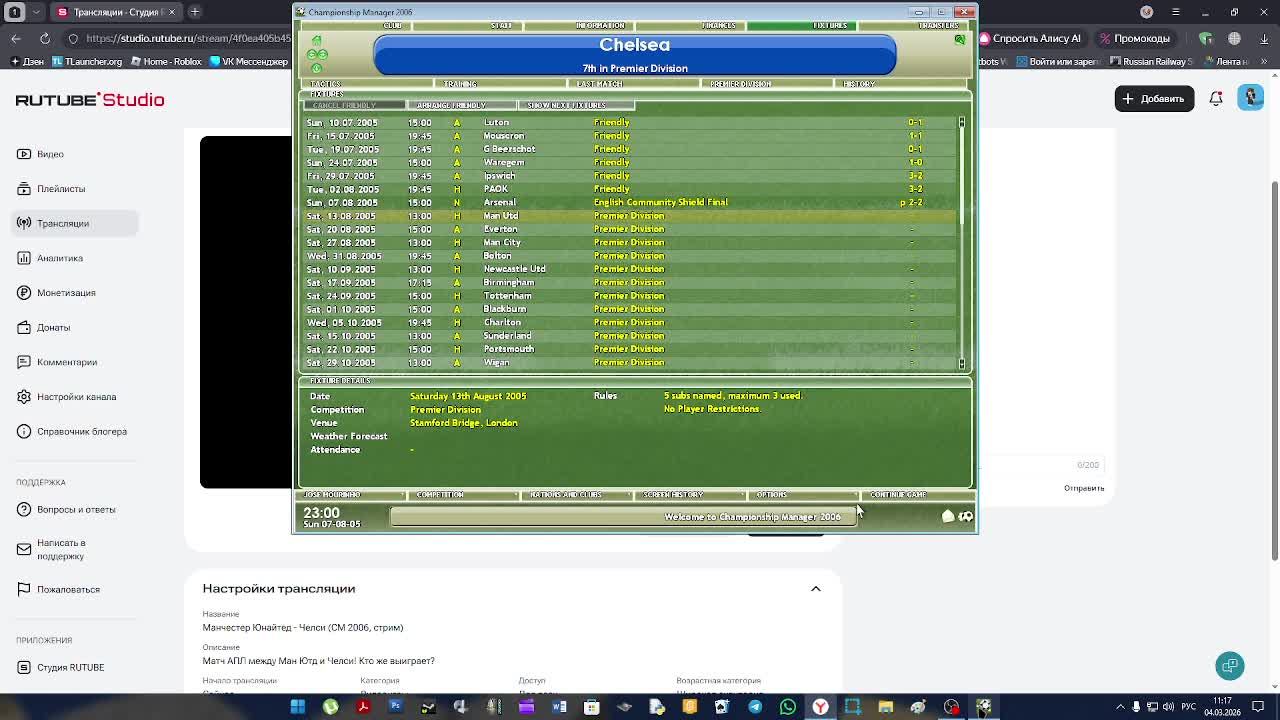The height and width of the screenshot is (720, 1280).
Task: Click the fixtures list scrollbar
Action: 962,242
